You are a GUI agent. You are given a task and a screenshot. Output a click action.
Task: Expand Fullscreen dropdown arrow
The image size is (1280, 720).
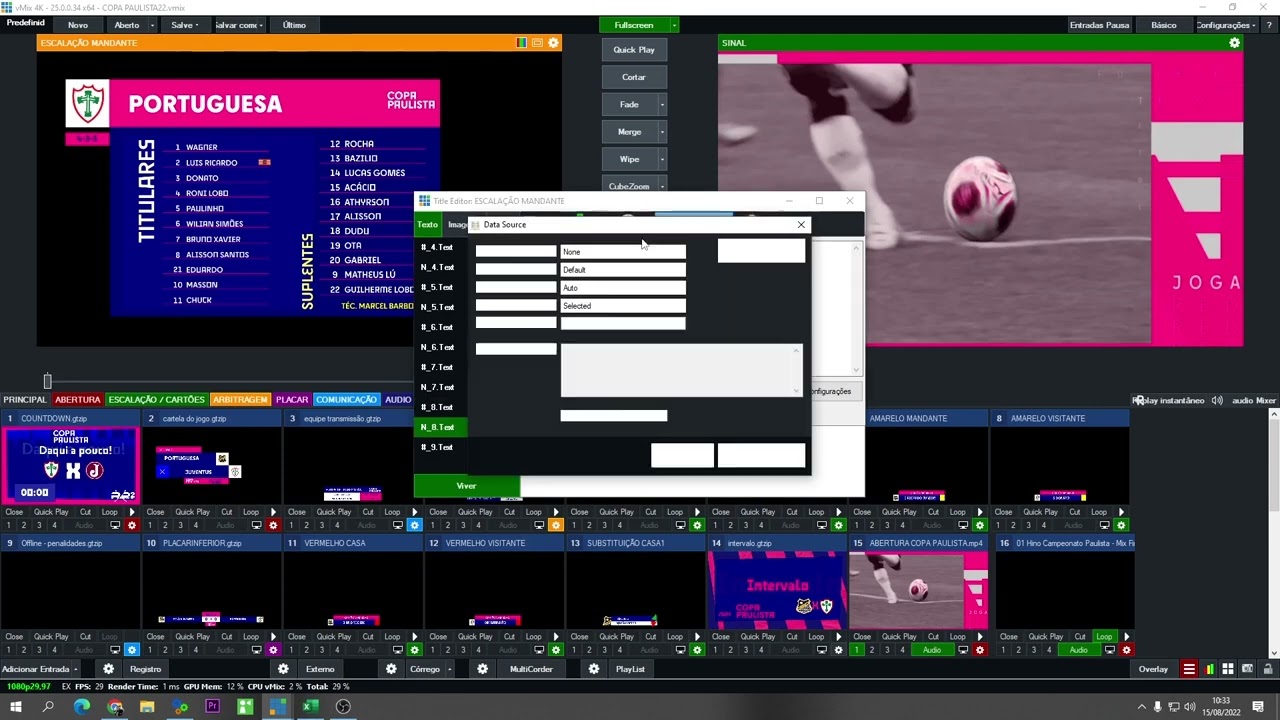click(x=674, y=25)
